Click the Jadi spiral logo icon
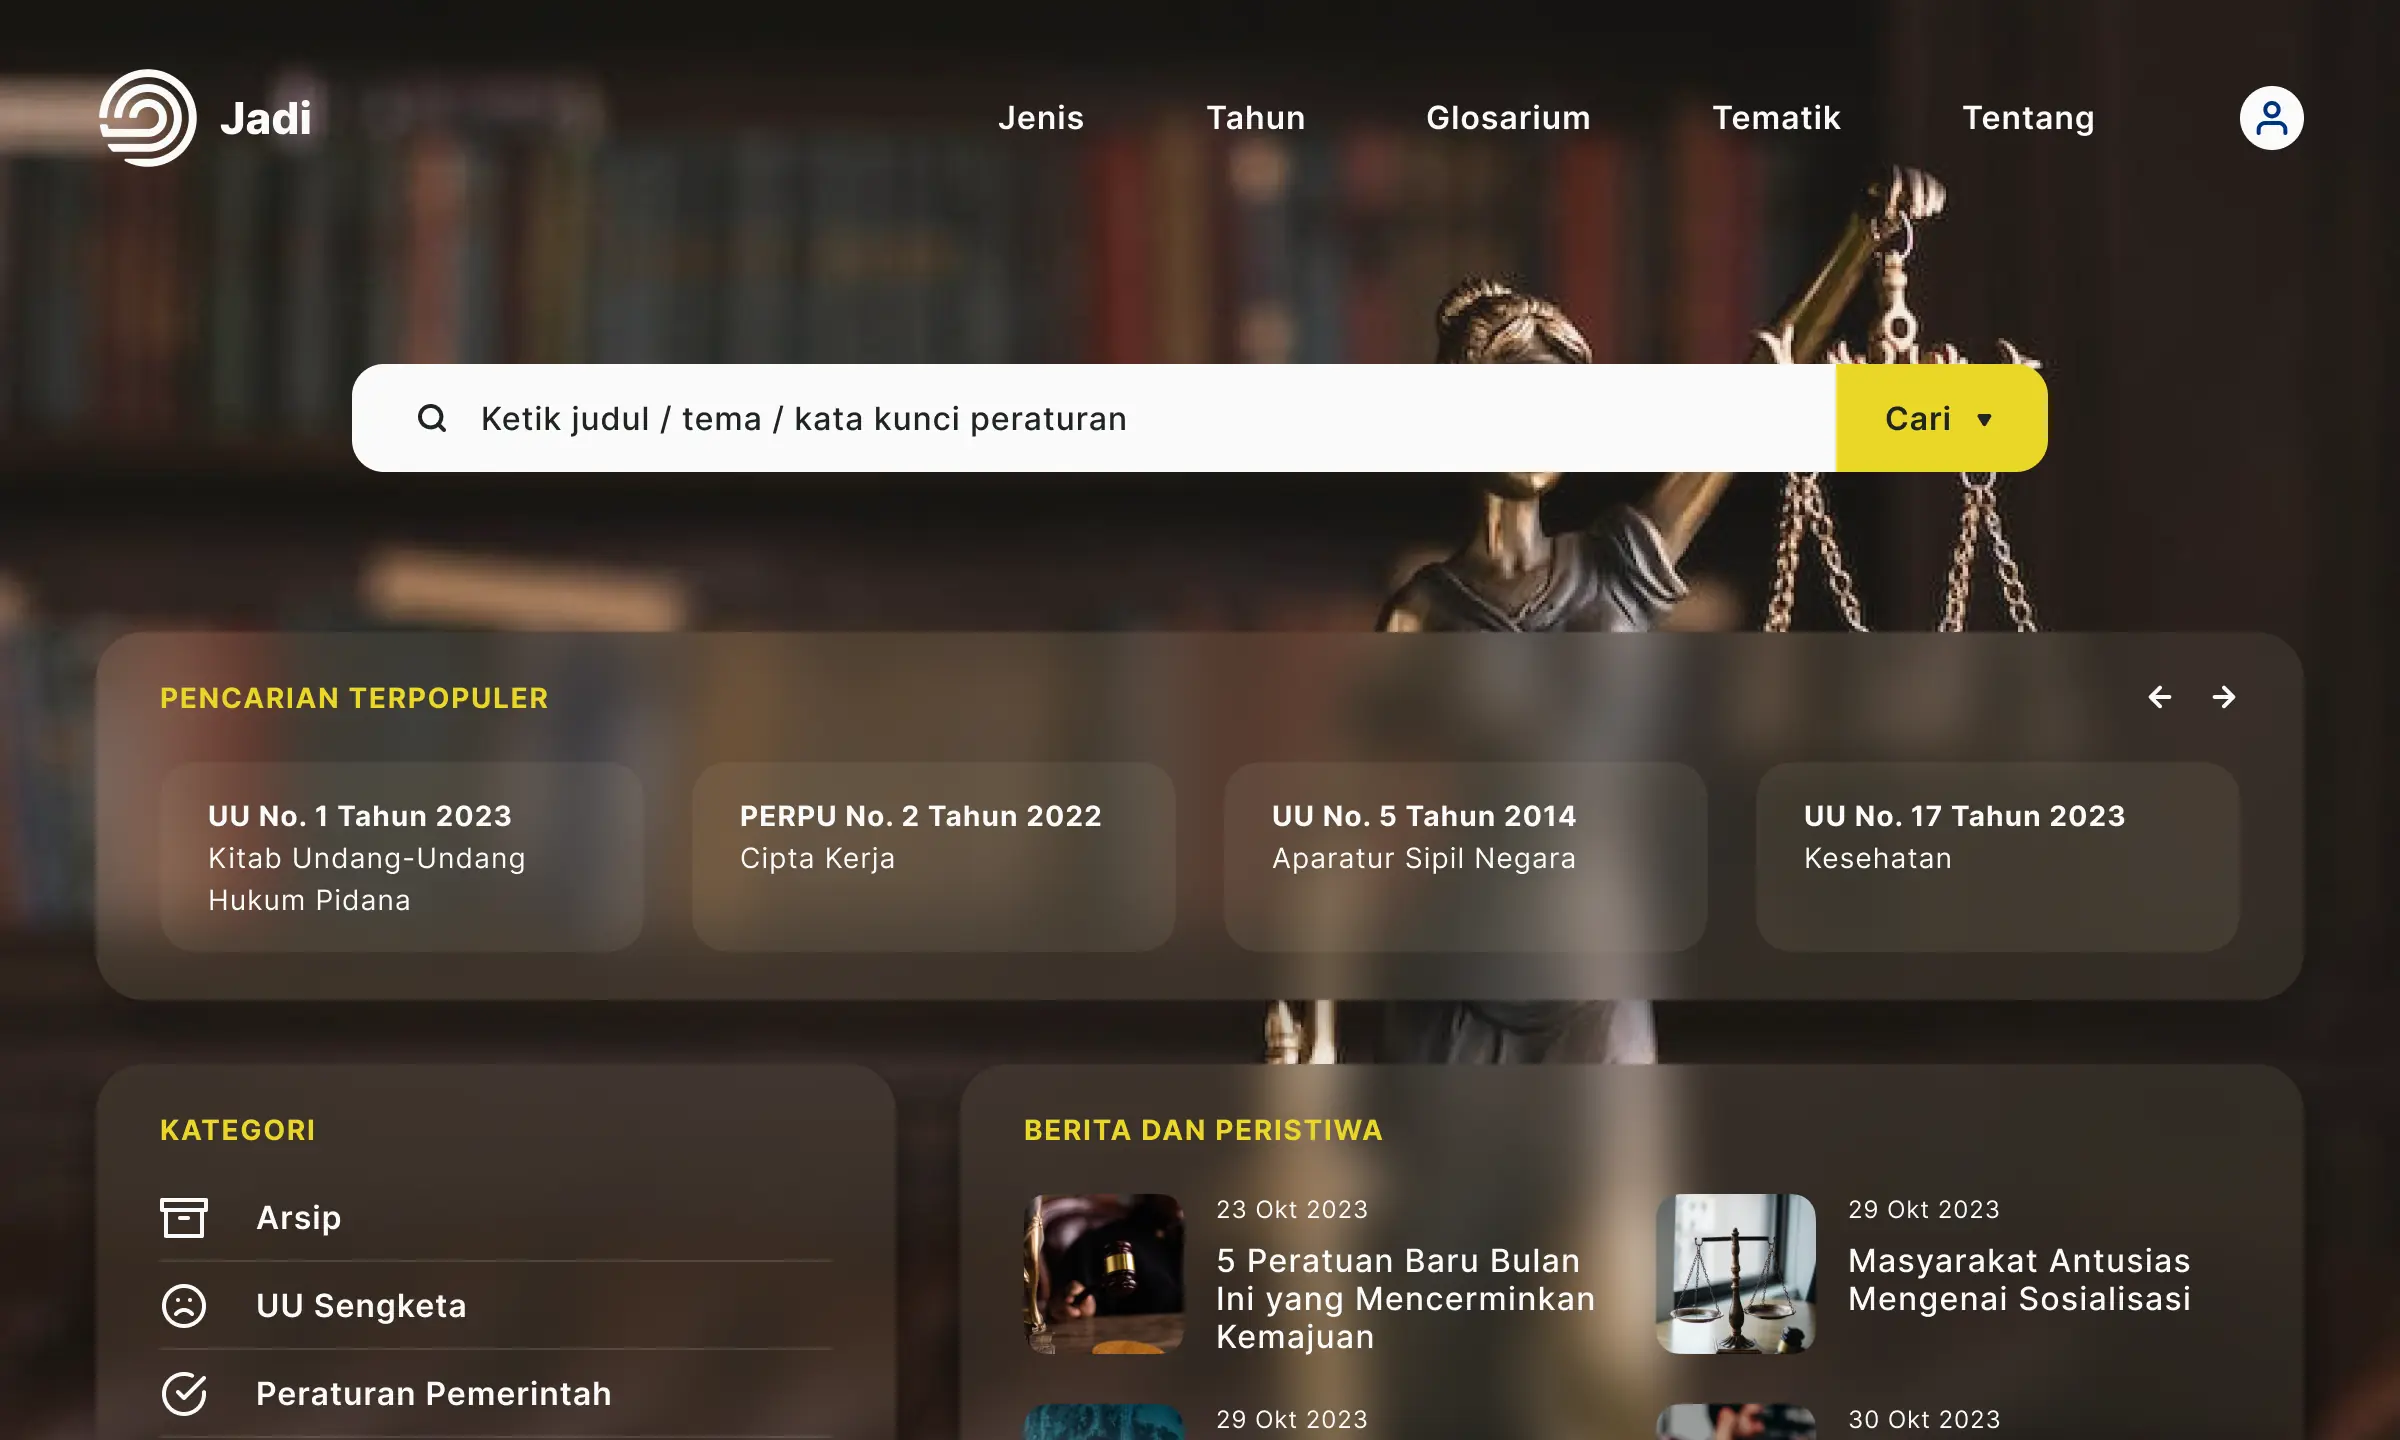The width and height of the screenshot is (2400, 1440). tap(148, 118)
